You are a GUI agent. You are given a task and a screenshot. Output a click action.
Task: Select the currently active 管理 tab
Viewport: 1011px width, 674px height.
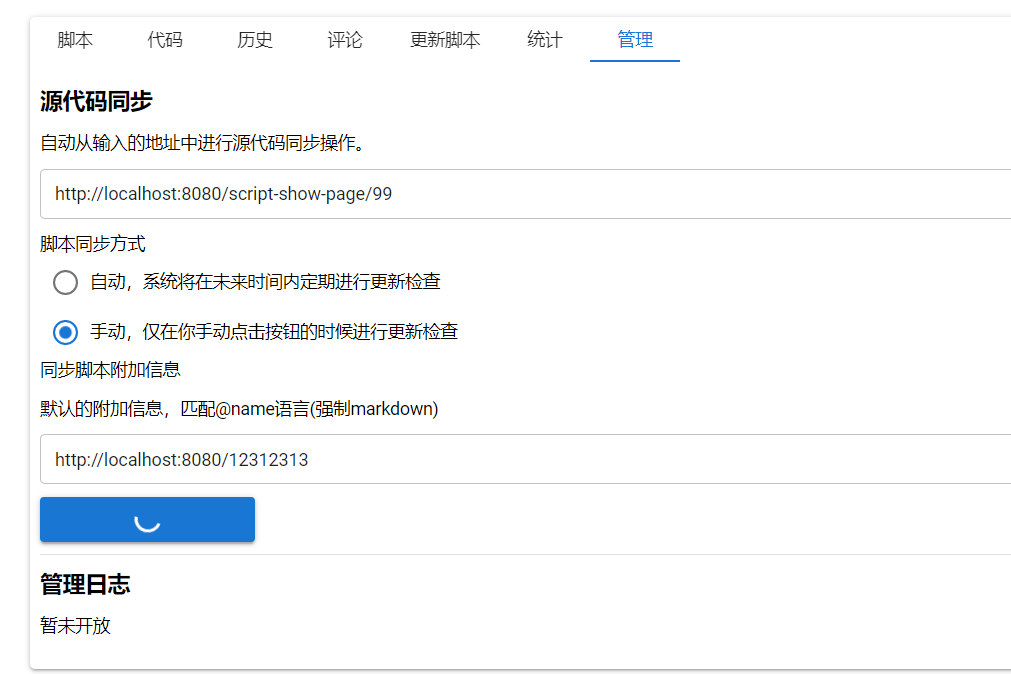point(634,40)
